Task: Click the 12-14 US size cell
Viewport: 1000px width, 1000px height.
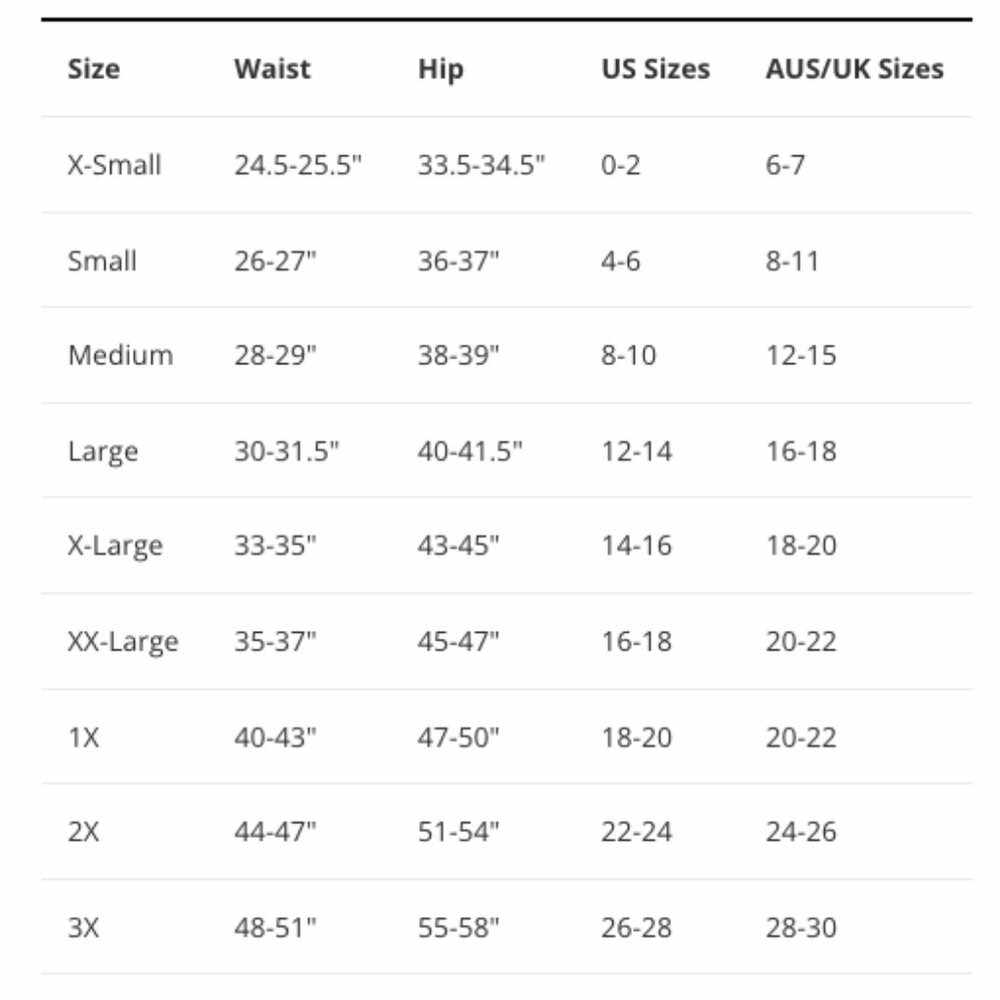Action: 636,451
